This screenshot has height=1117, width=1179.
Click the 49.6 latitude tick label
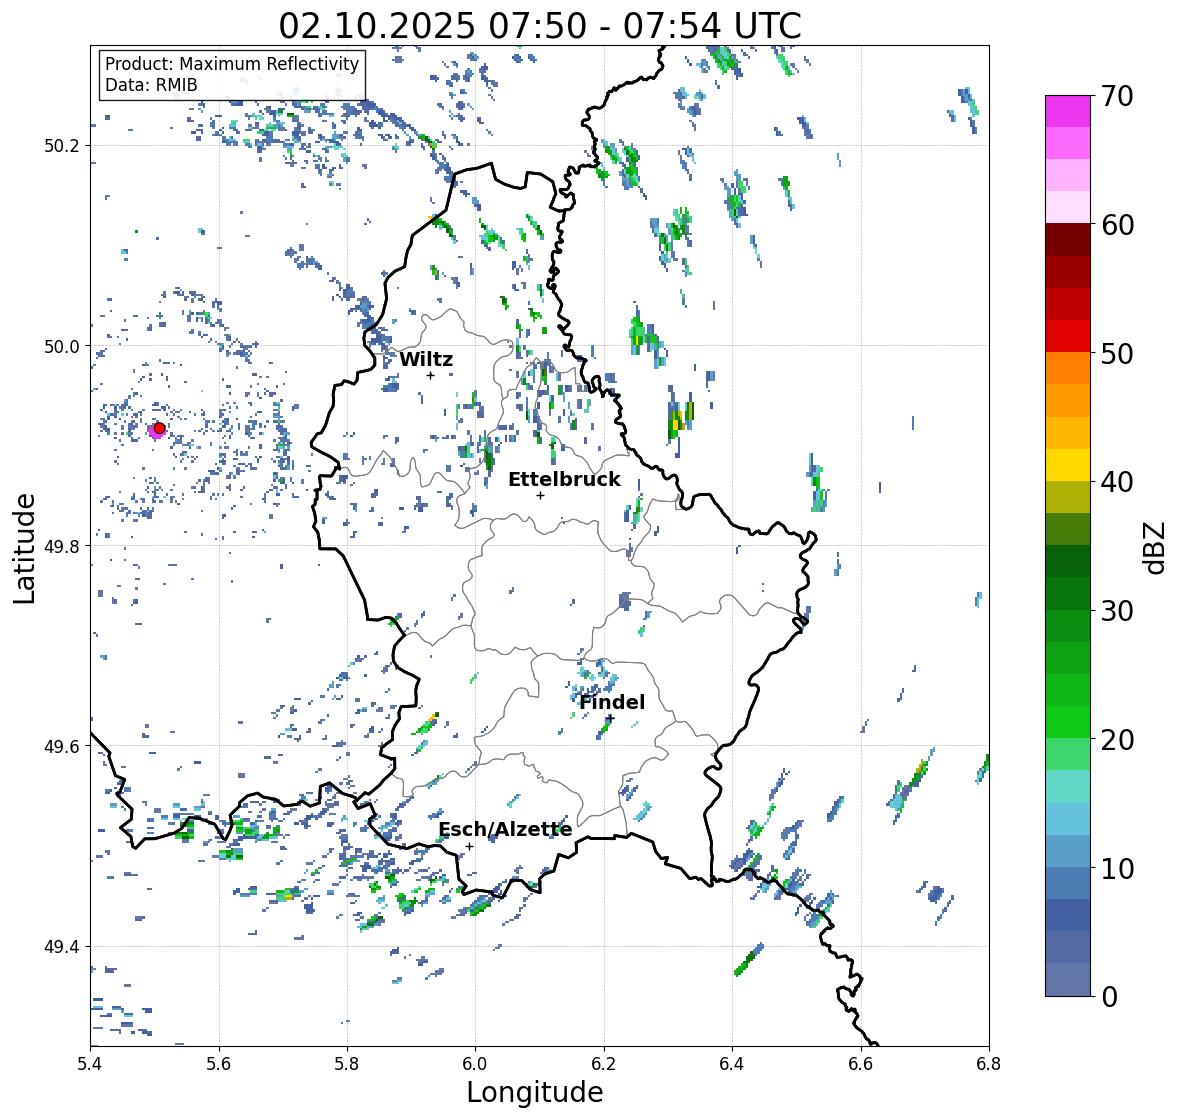[x=63, y=746]
